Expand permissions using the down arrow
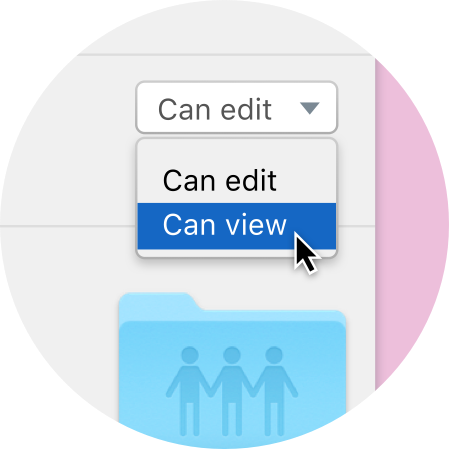 (x=310, y=108)
